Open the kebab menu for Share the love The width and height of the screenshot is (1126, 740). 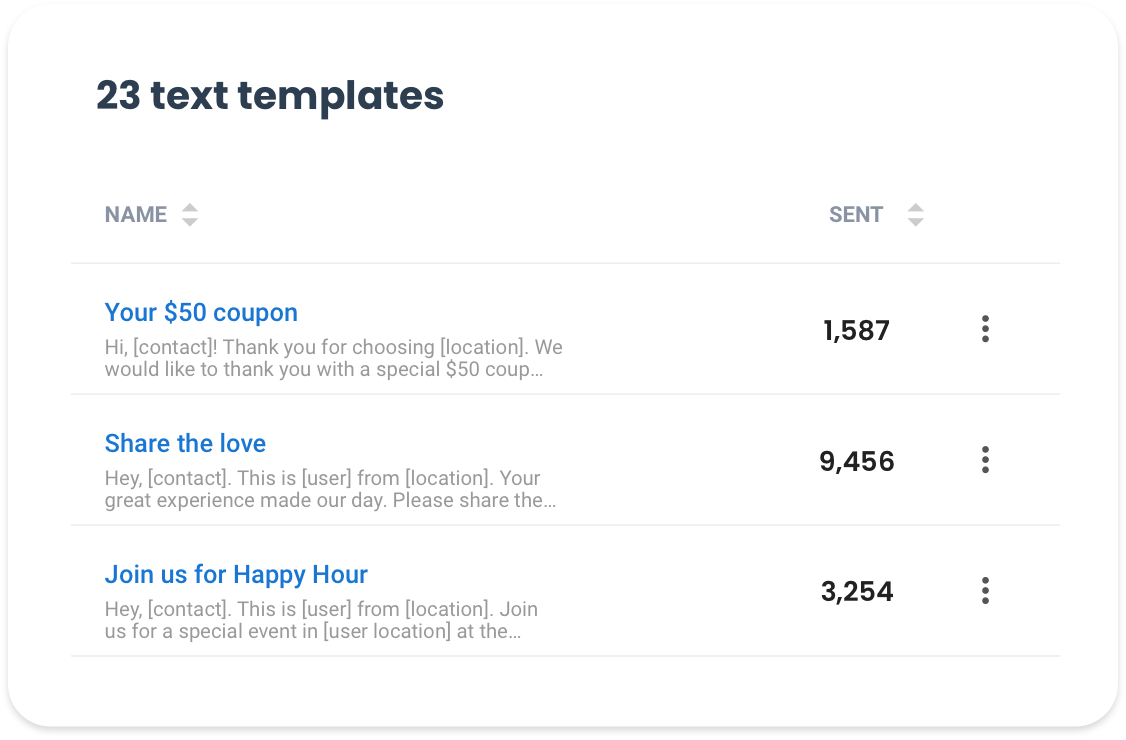[985, 460]
